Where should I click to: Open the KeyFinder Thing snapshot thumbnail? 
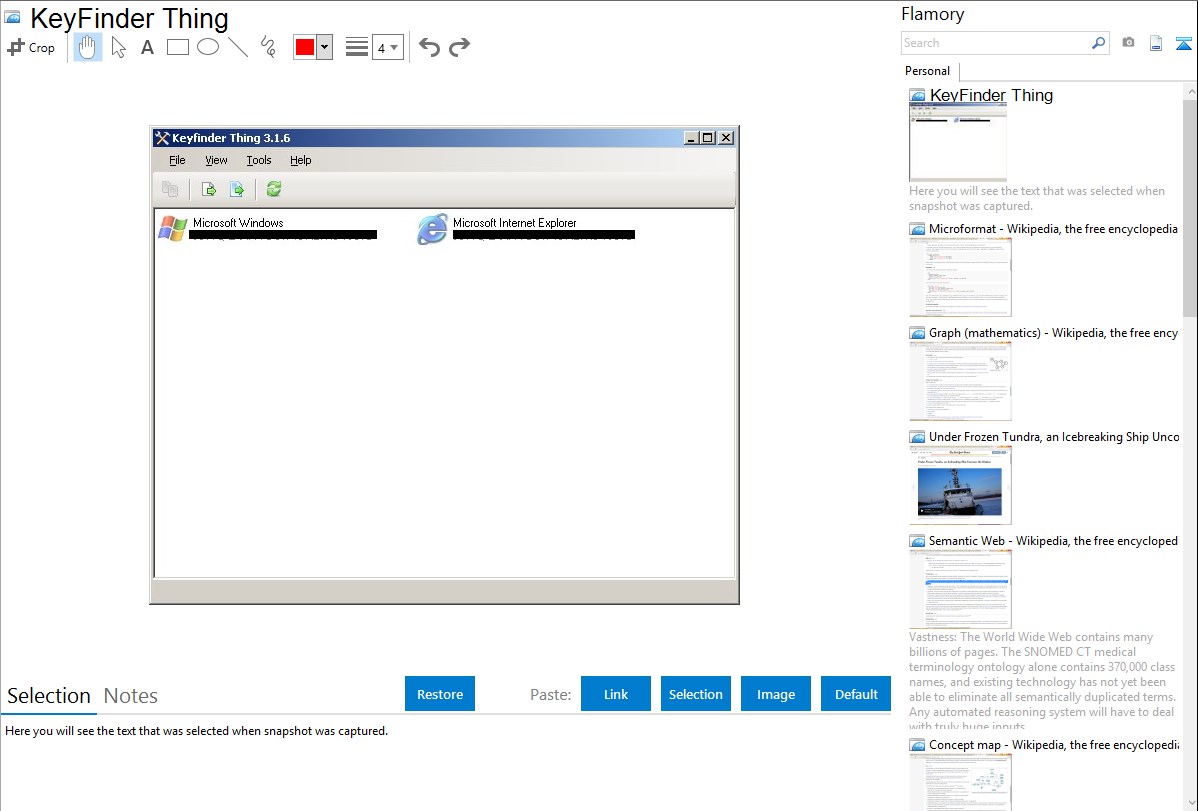958,142
